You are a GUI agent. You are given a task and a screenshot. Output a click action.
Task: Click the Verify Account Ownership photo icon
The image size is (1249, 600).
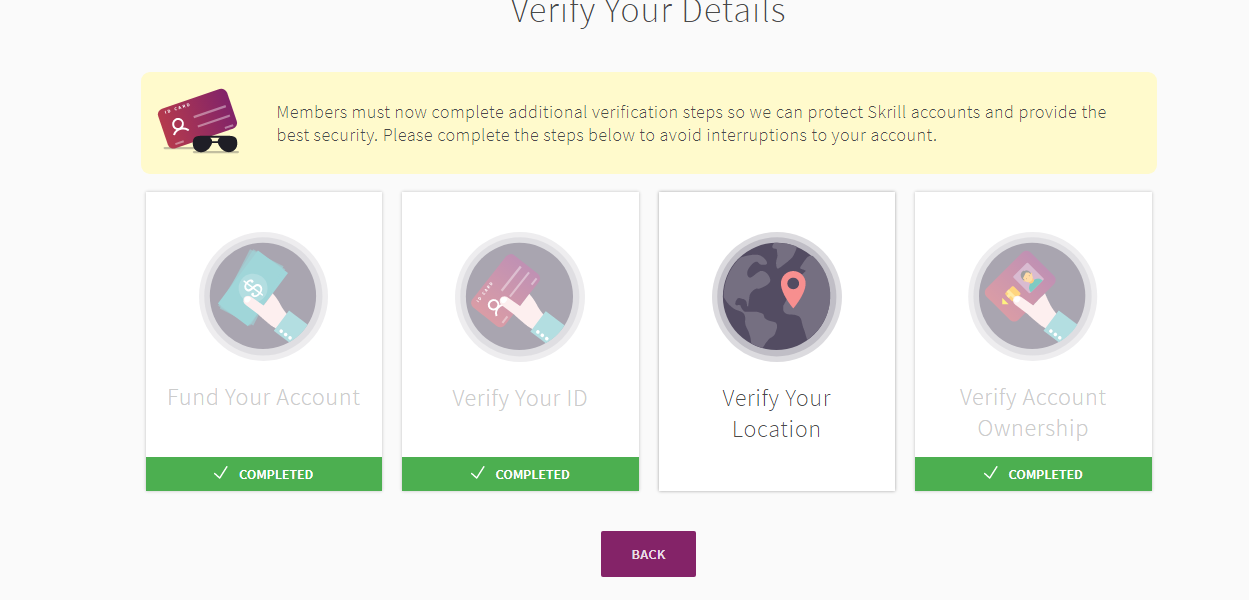point(1033,297)
